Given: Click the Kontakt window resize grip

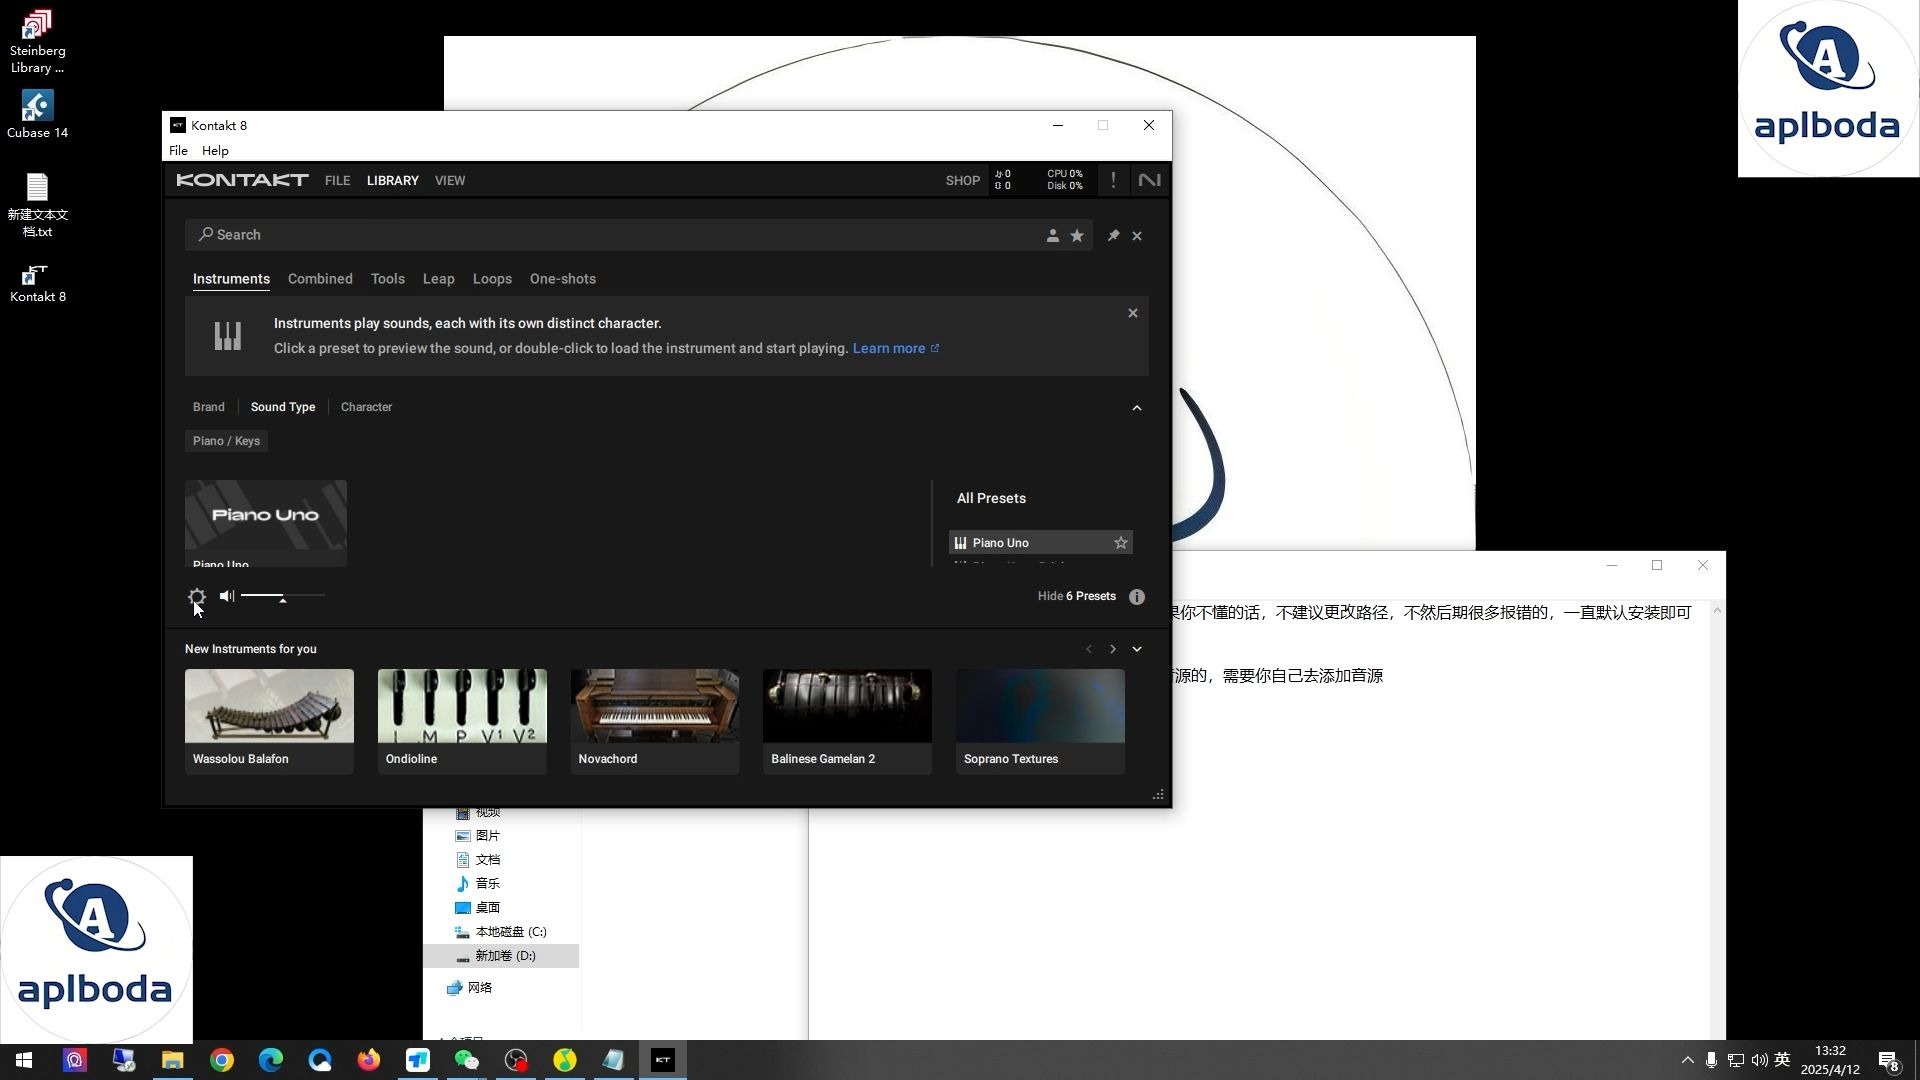Looking at the screenshot, I should pos(1158,795).
